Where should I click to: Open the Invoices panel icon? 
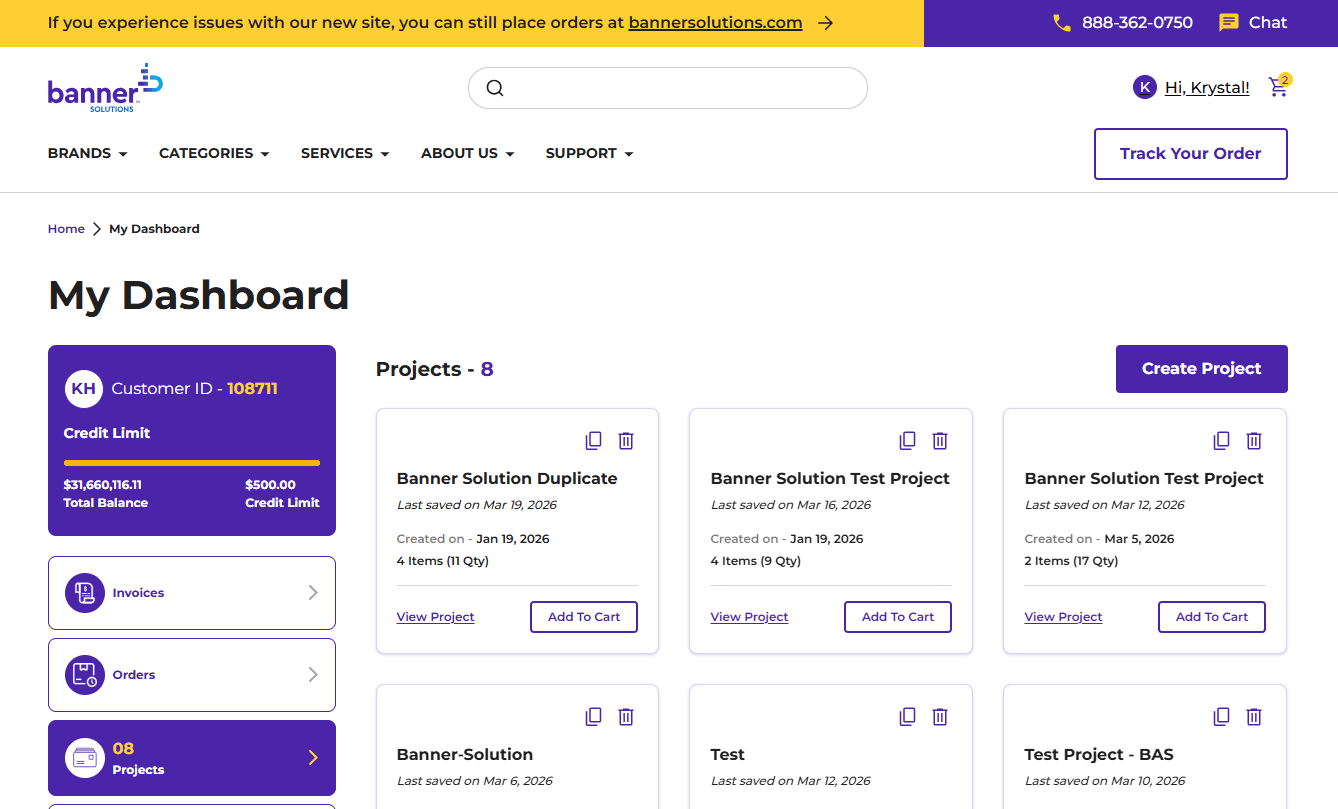tap(85, 592)
